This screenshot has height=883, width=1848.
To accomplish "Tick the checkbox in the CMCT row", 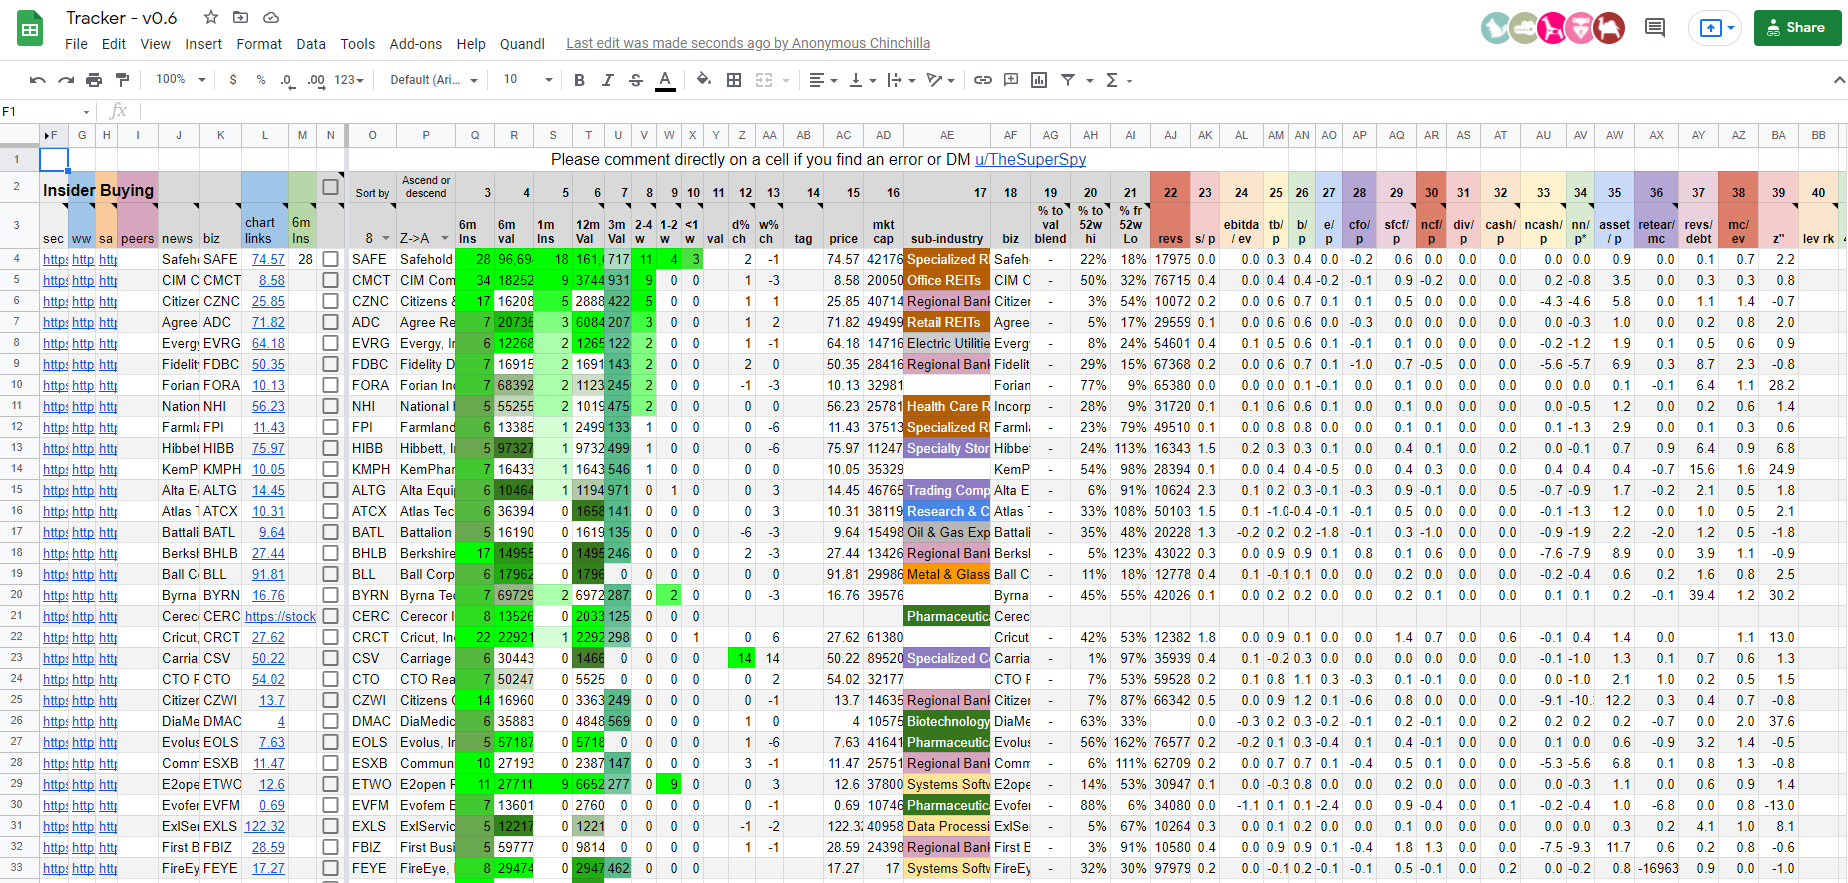I will [330, 280].
